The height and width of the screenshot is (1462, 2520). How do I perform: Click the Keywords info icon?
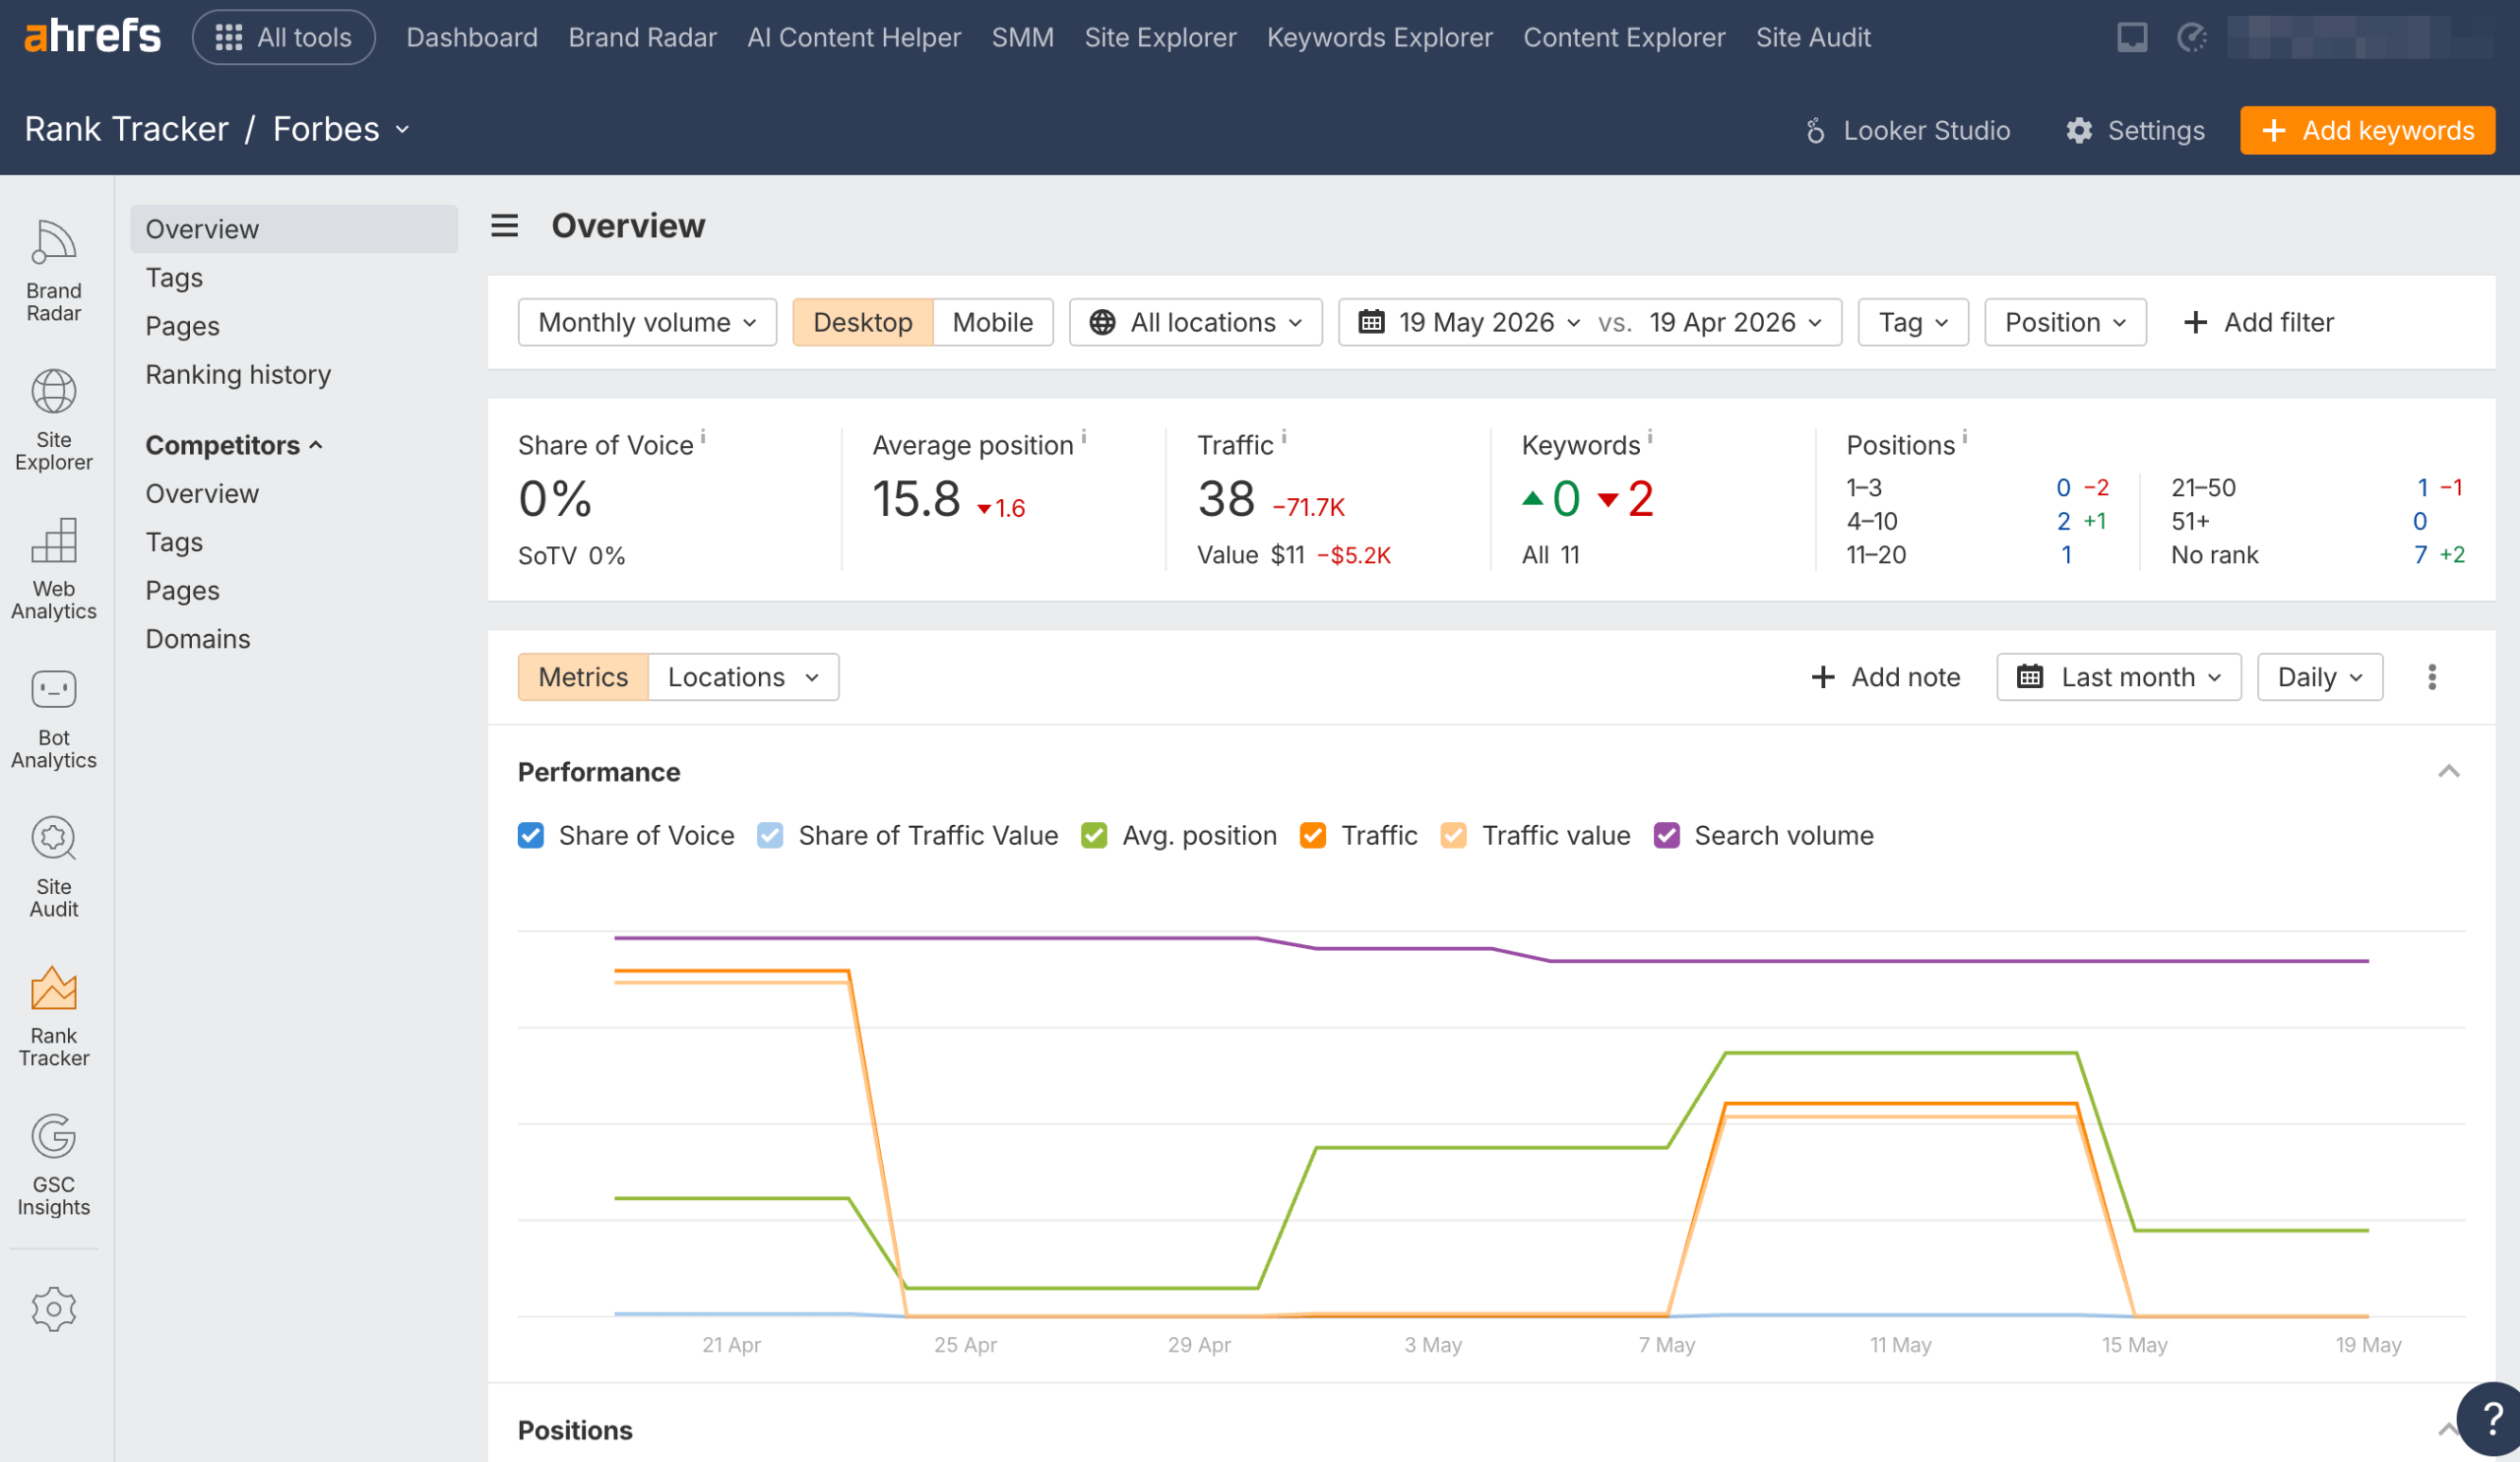coord(1650,436)
